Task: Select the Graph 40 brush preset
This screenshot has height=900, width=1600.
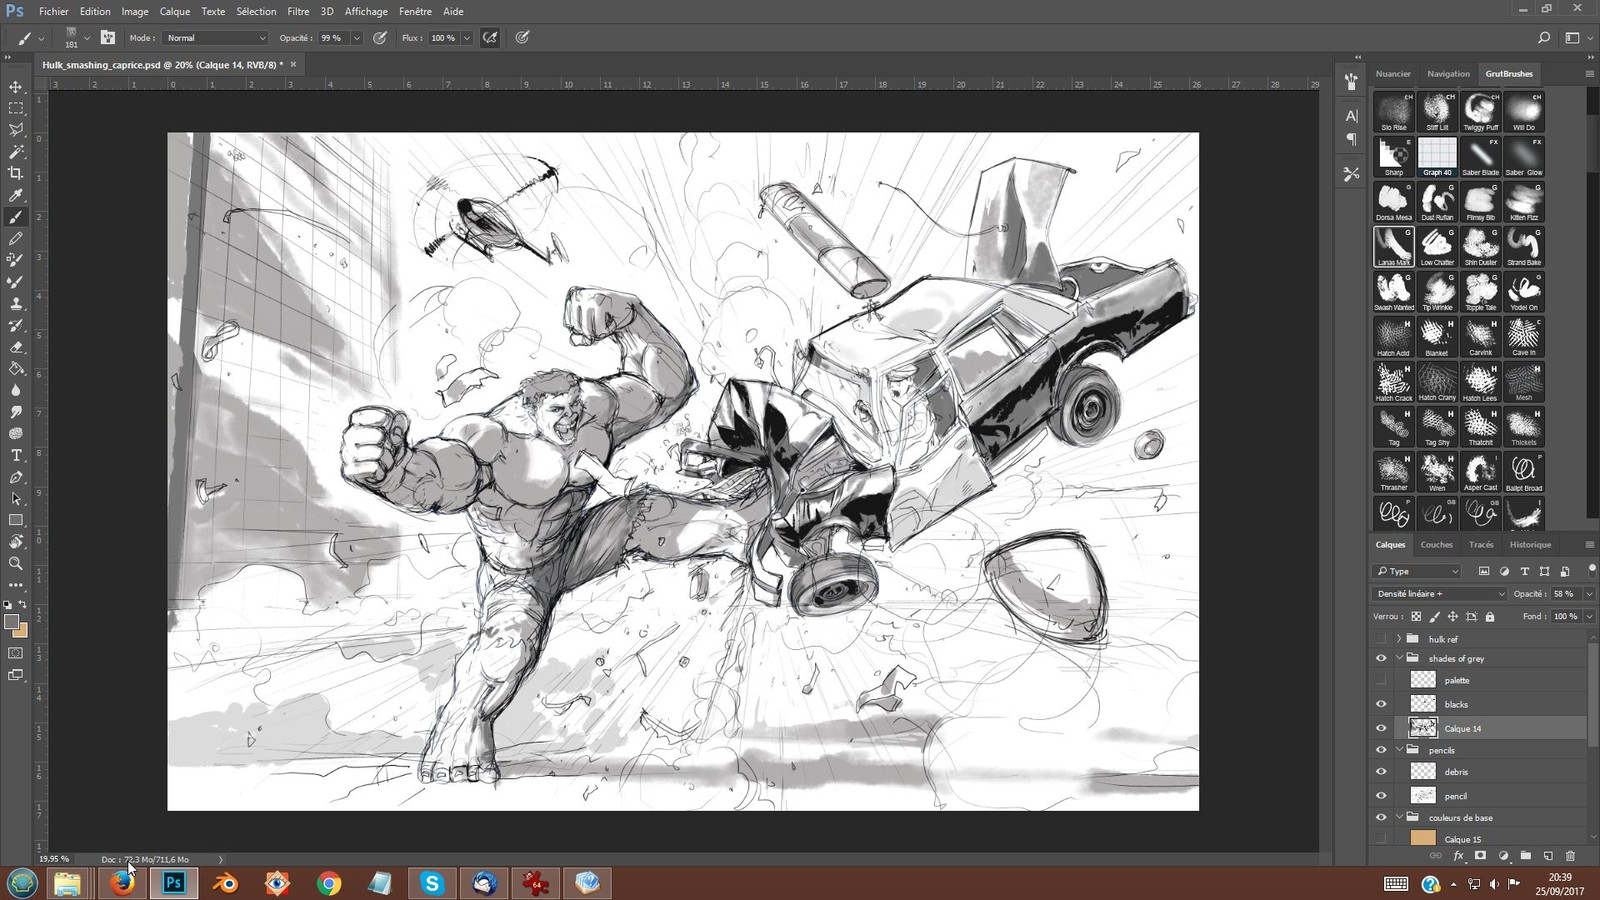Action: tap(1437, 157)
